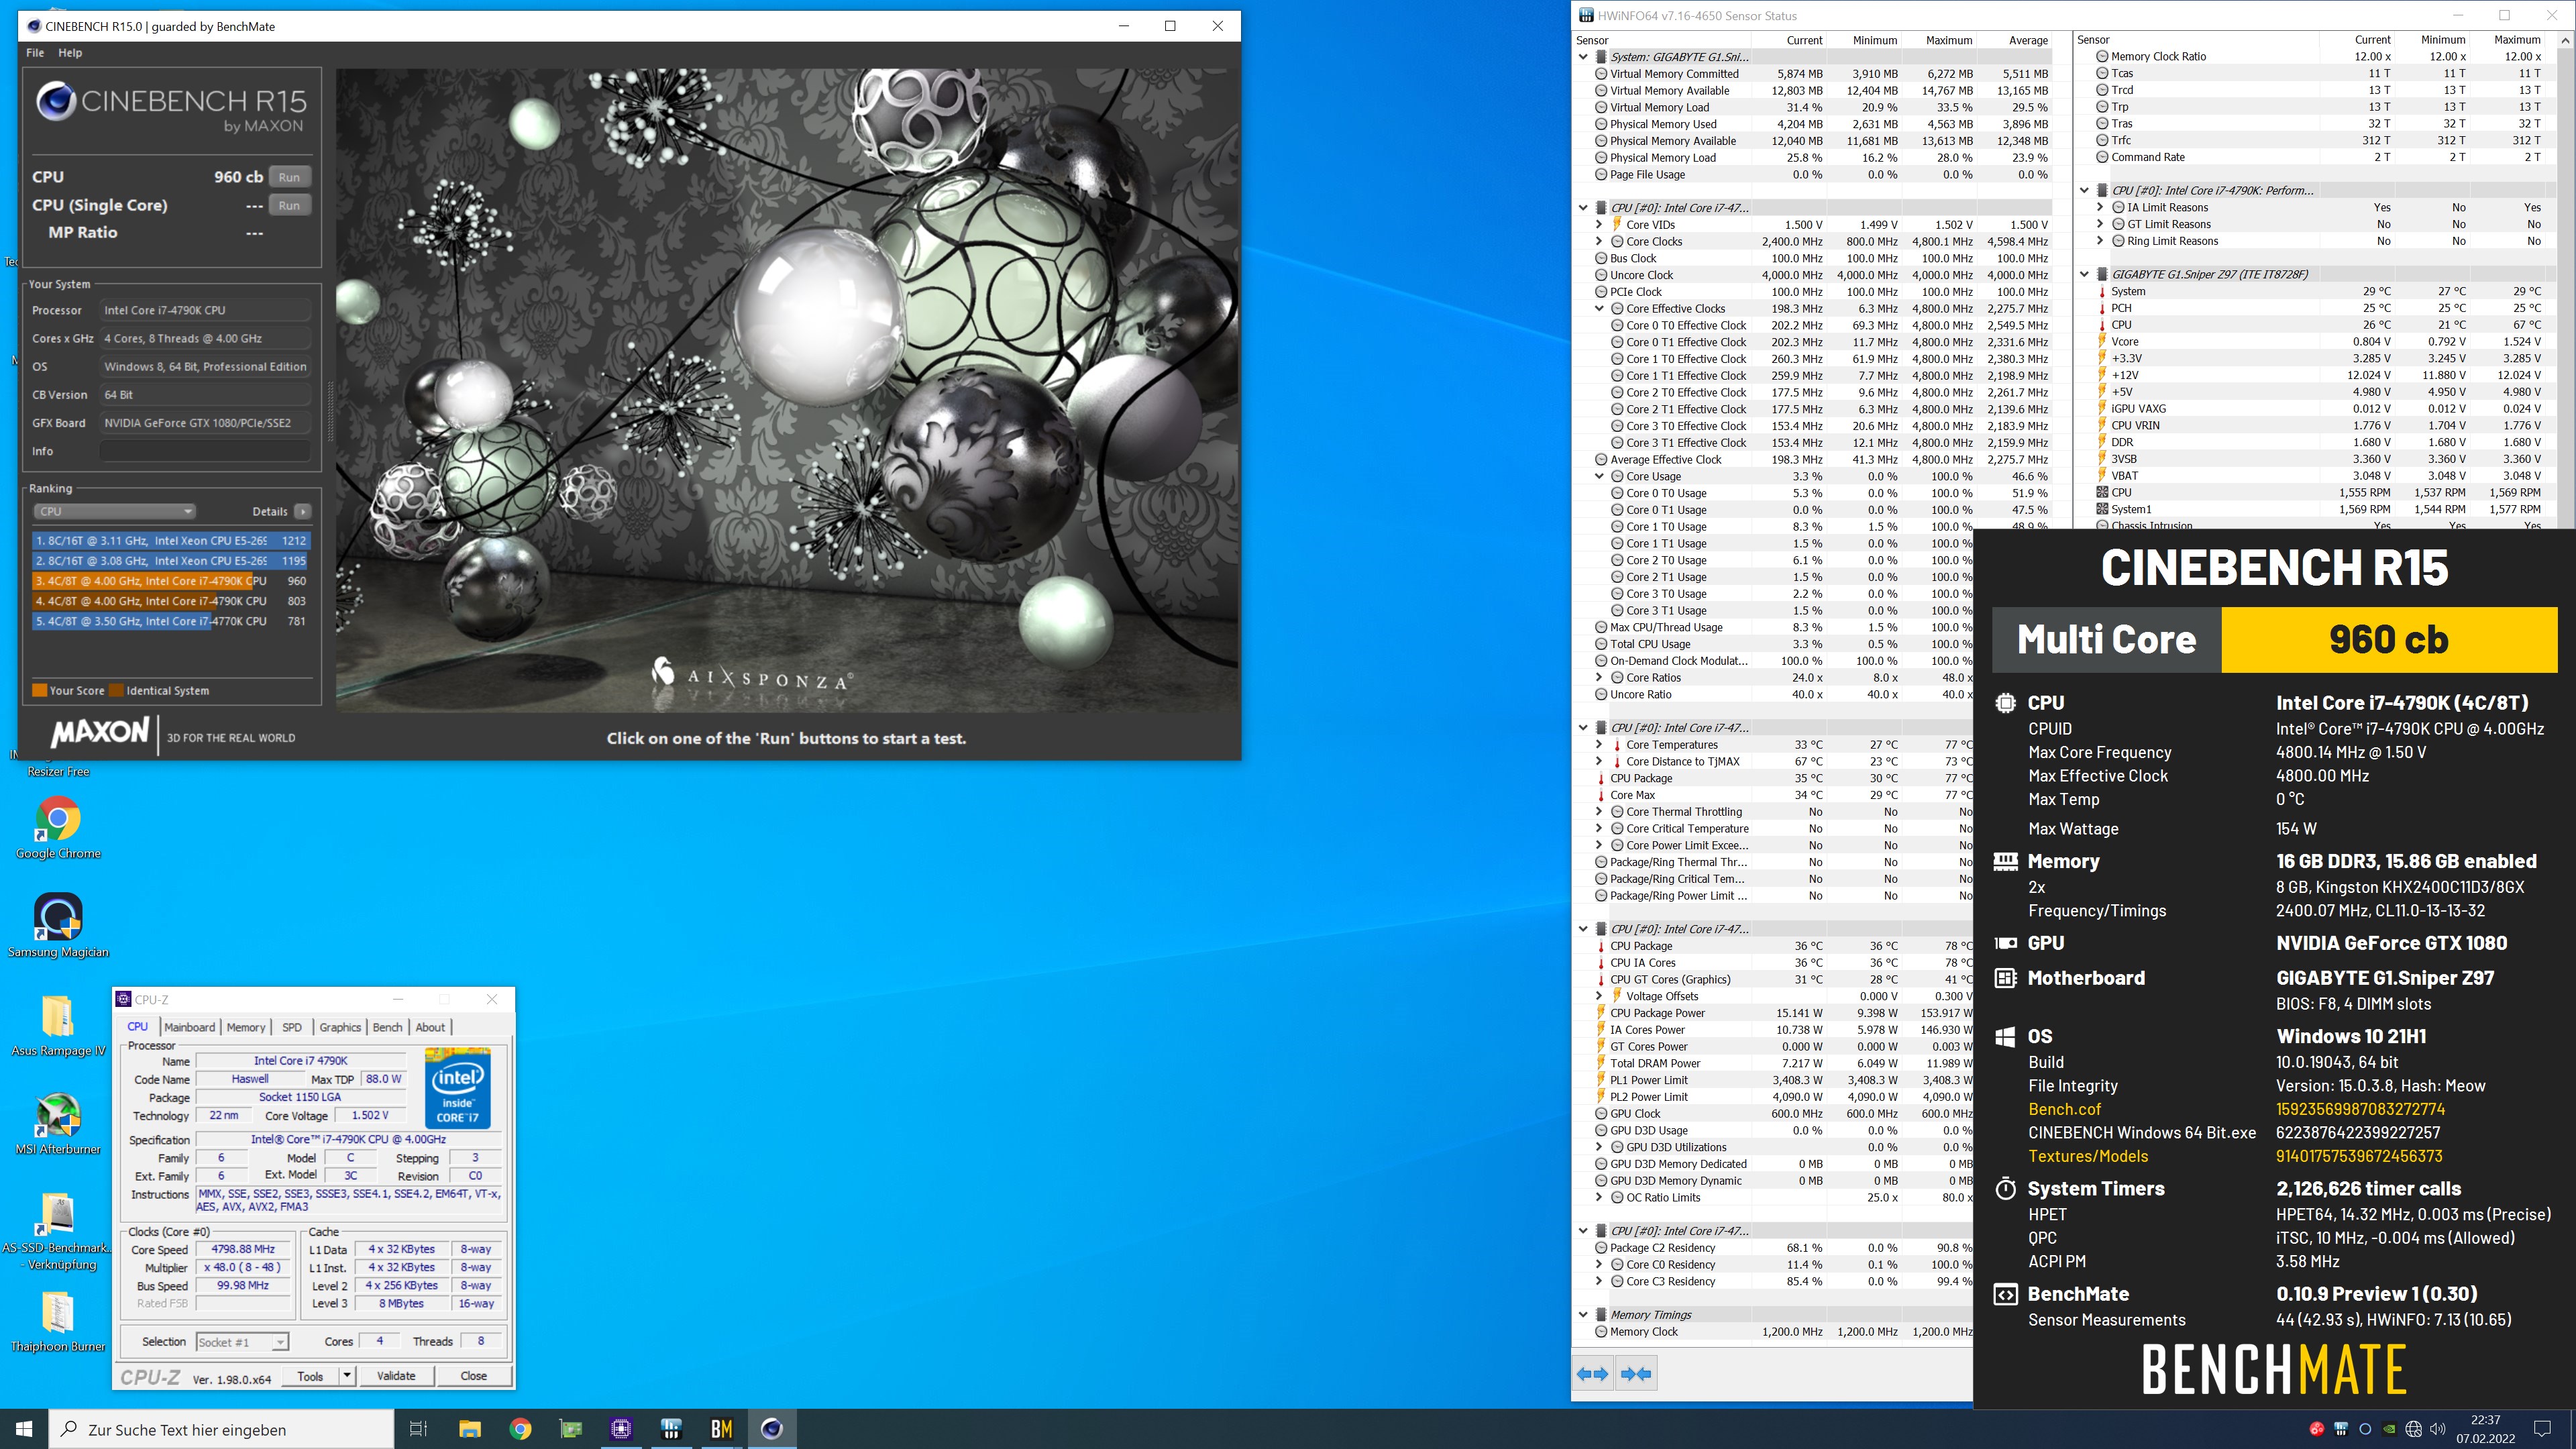Screen dimensions: 2576x1449
Task: Open AS-SSD-Benchmark shortcut on desktop
Action: (58, 1231)
